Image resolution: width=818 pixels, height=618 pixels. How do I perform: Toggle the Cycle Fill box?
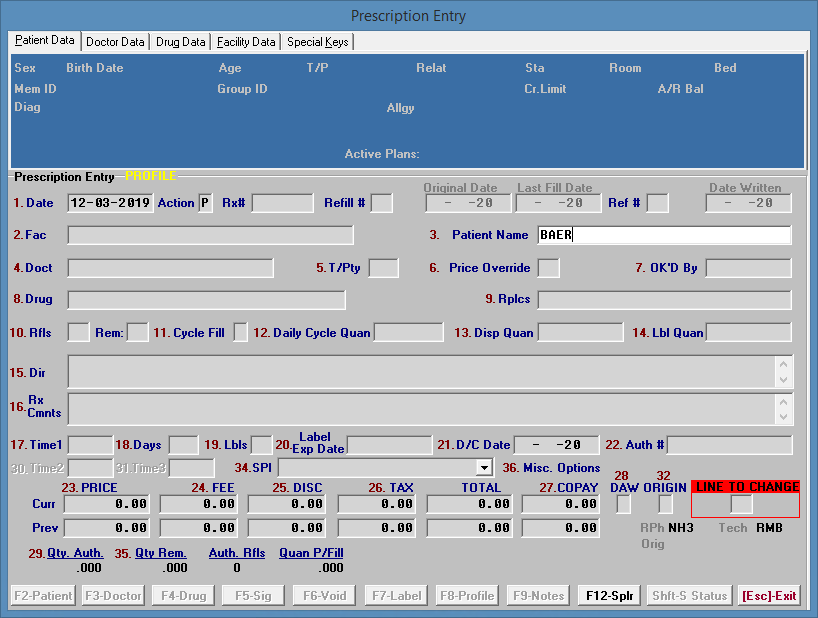(240, 332)
